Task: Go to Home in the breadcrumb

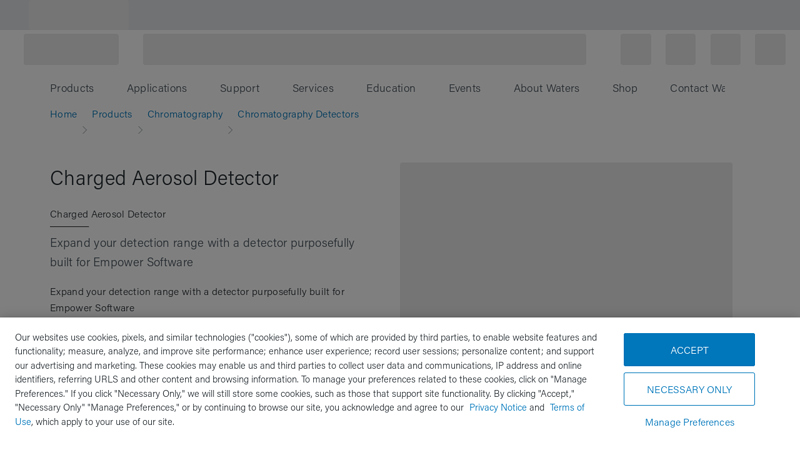Action: pyautogui.click(x=63, y=114)
